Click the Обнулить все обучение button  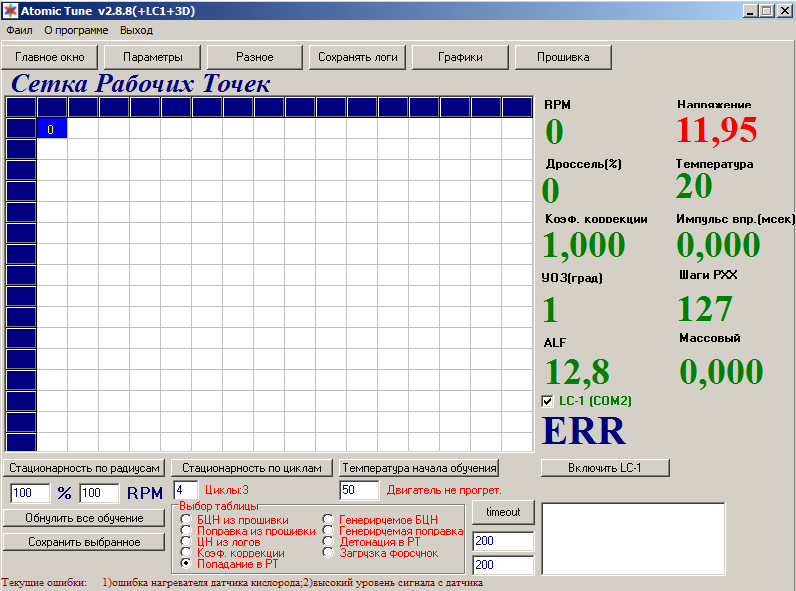(83, 518)
